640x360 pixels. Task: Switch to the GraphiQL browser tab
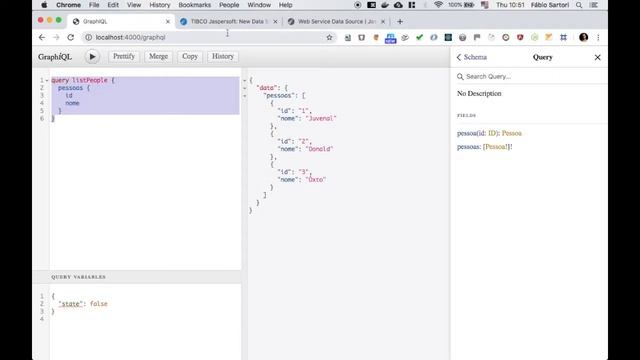[x=121, y=22]
